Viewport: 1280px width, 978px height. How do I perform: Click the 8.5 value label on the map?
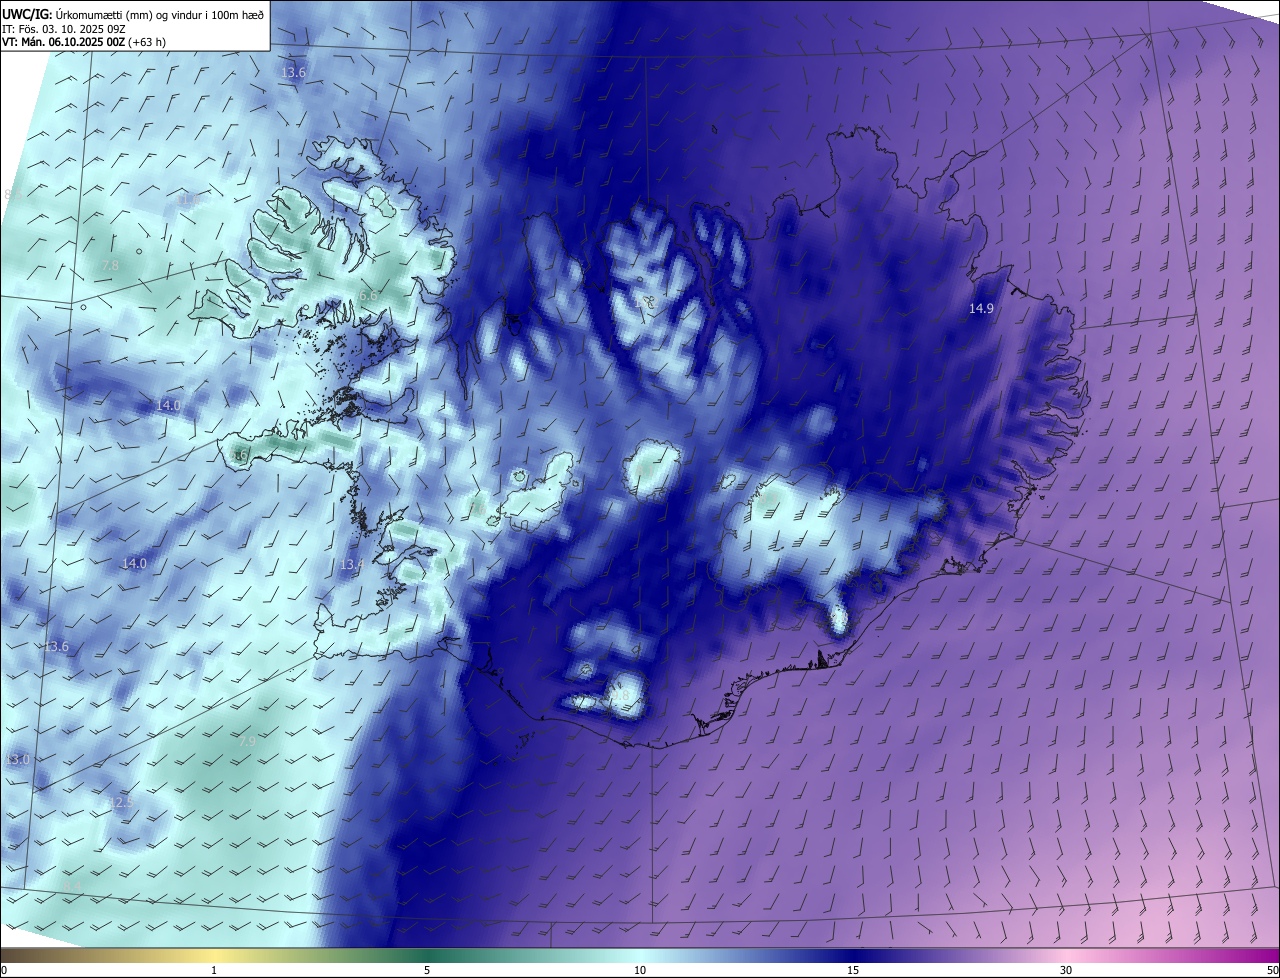pyautogui.click(x=13, y=194)
